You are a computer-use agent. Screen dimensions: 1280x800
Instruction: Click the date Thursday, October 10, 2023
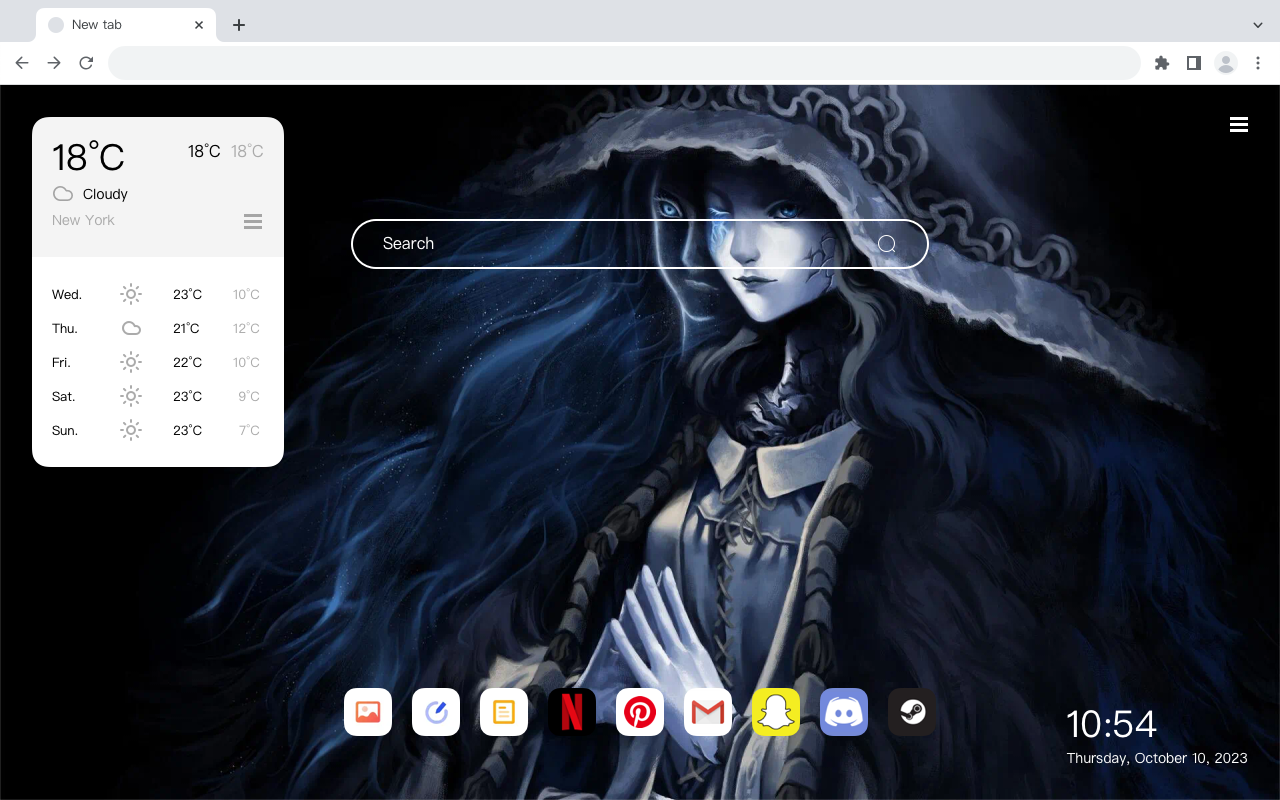[x=1157, y=758]
